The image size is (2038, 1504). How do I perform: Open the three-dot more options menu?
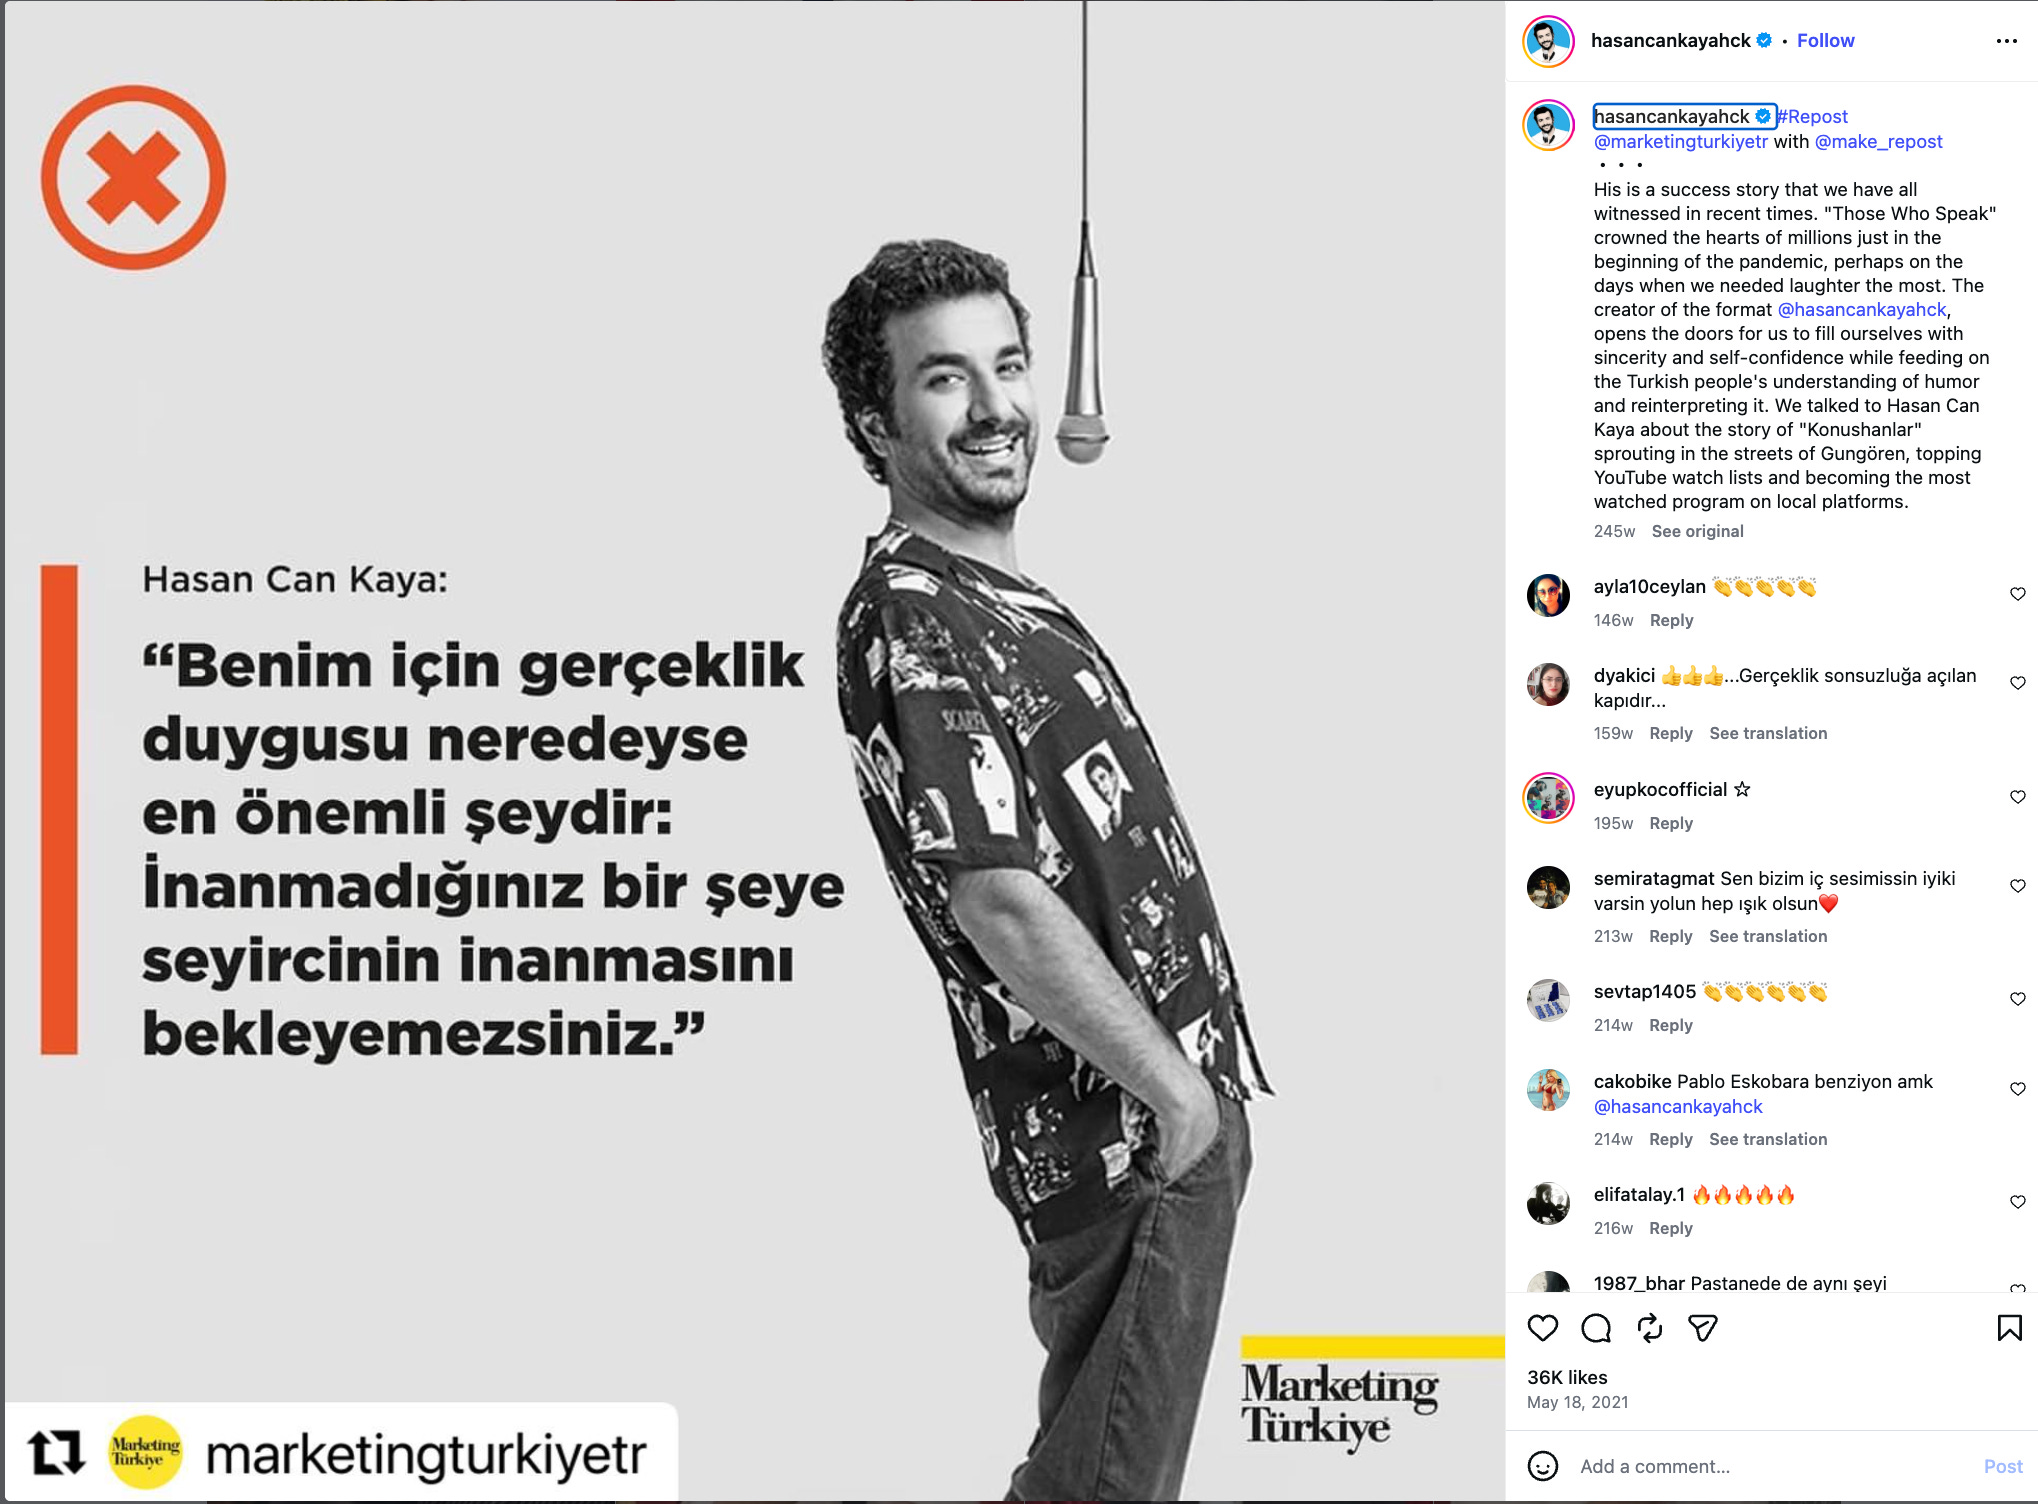point(2006,41)
